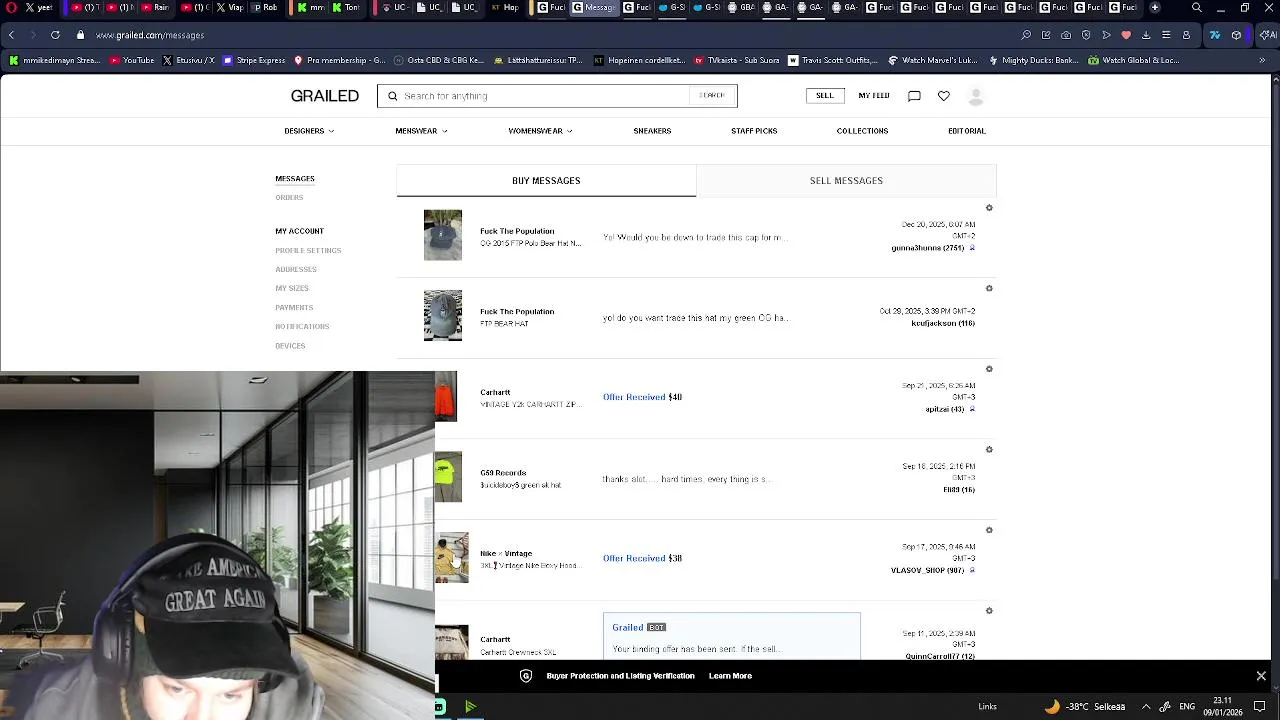Screen dimensions: 1280x720
Task: Click the Grailed logo
Action: pos(324,96)
